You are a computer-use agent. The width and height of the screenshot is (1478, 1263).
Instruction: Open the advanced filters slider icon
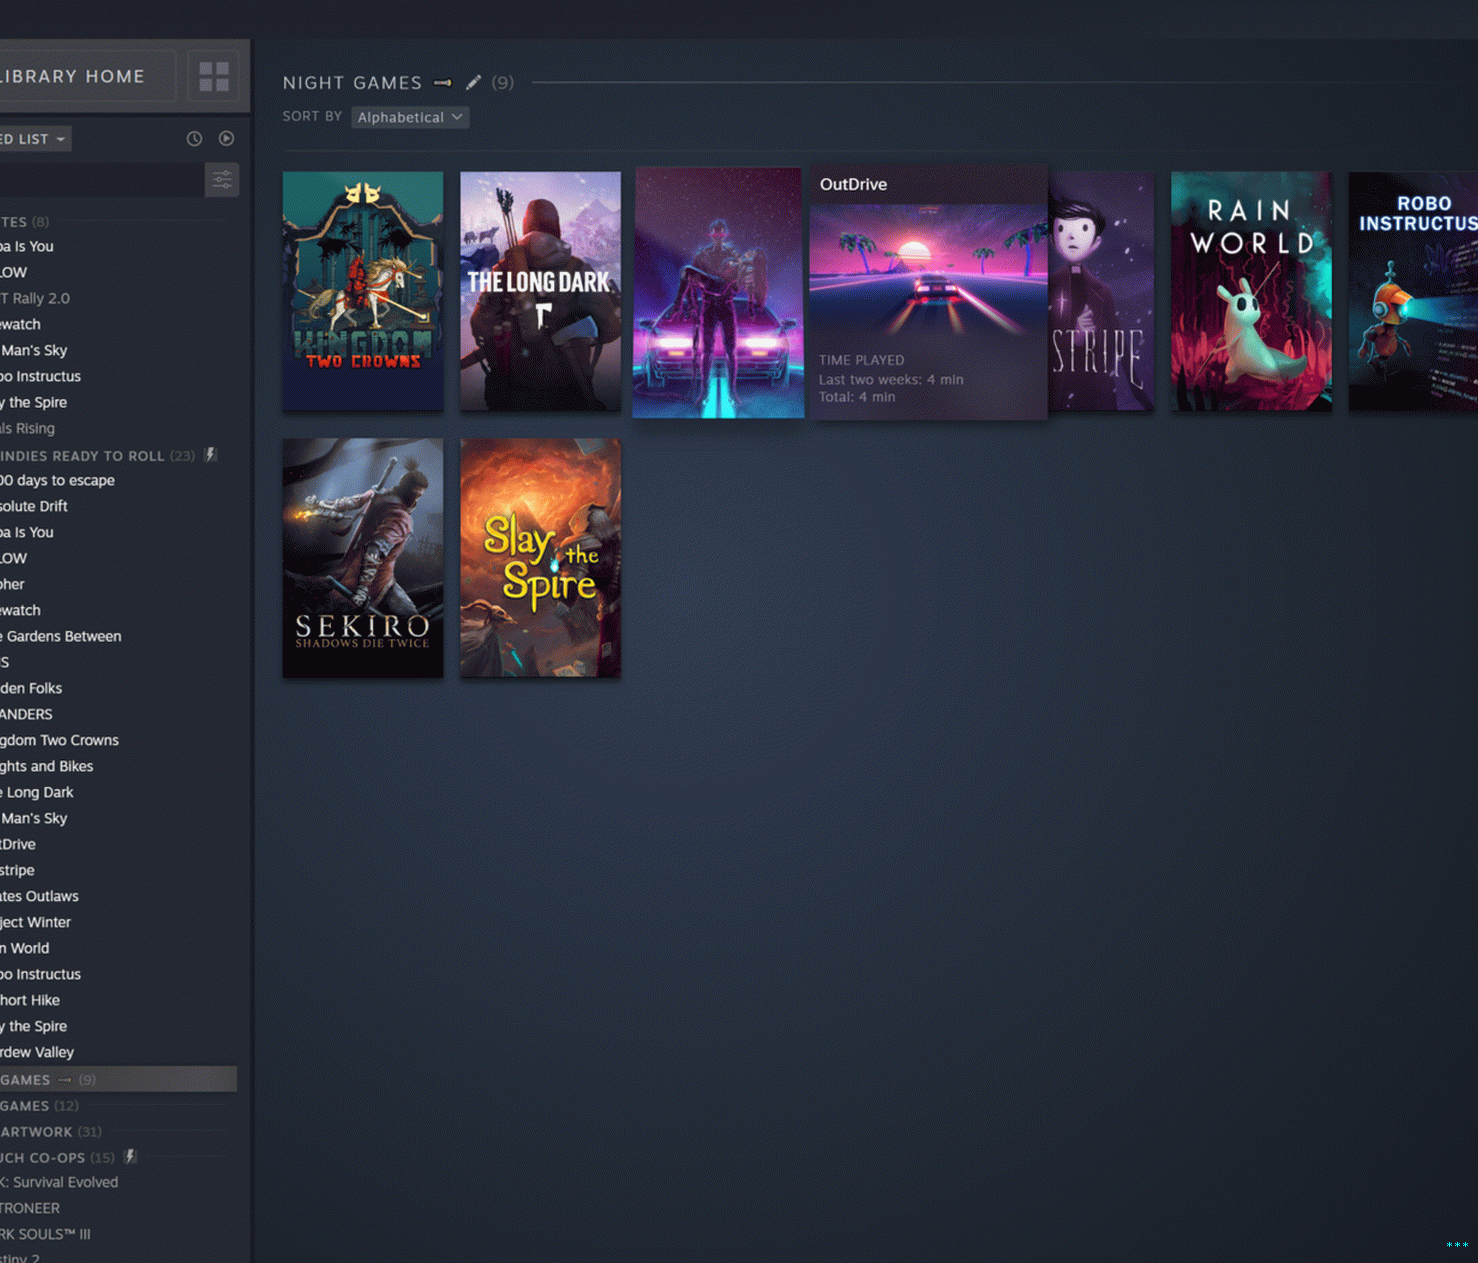[222, 180]
